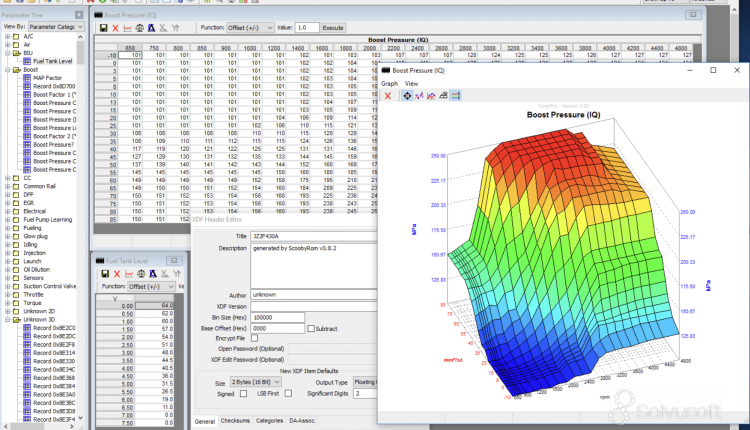Click the Value input field showing 1.0
The image size is (750, 430).
(x=307, y=28)
